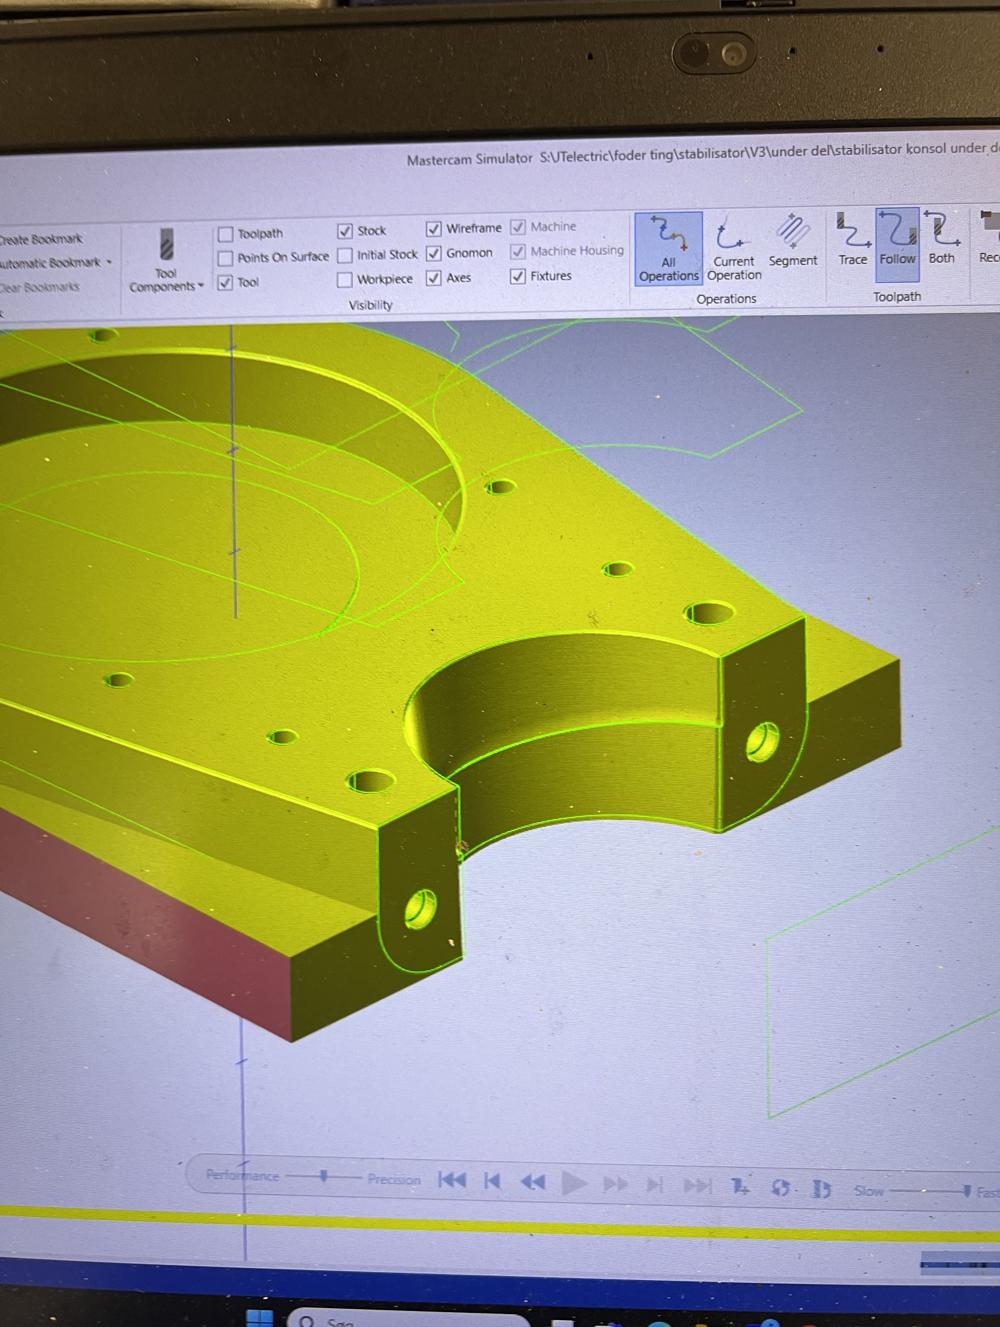Check the Workpiece visibility box
This screenshot has height=1327, width=1000.
pos(345,279)
